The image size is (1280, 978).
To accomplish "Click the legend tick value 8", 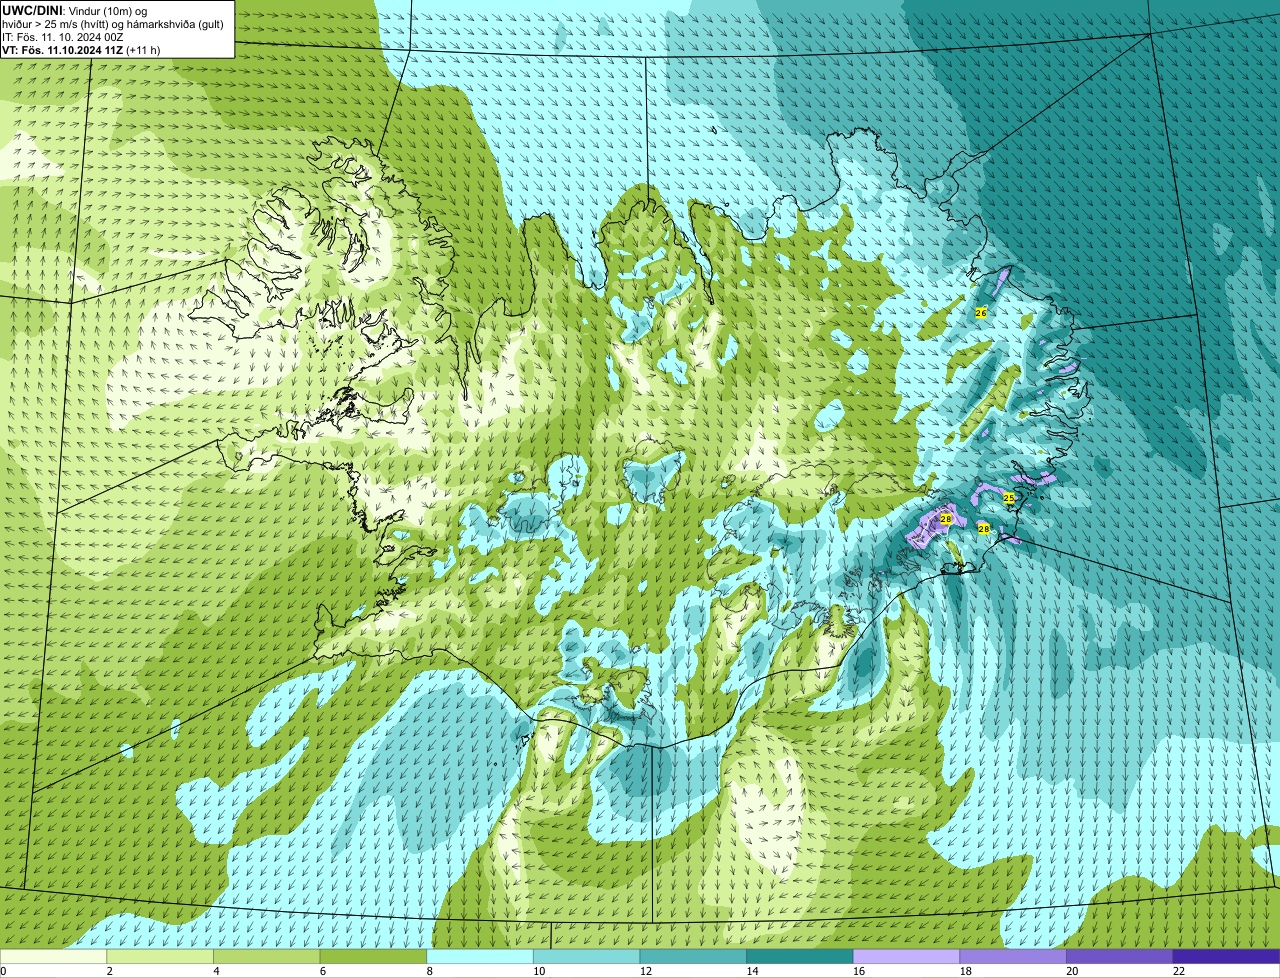I will coord(431,970).
